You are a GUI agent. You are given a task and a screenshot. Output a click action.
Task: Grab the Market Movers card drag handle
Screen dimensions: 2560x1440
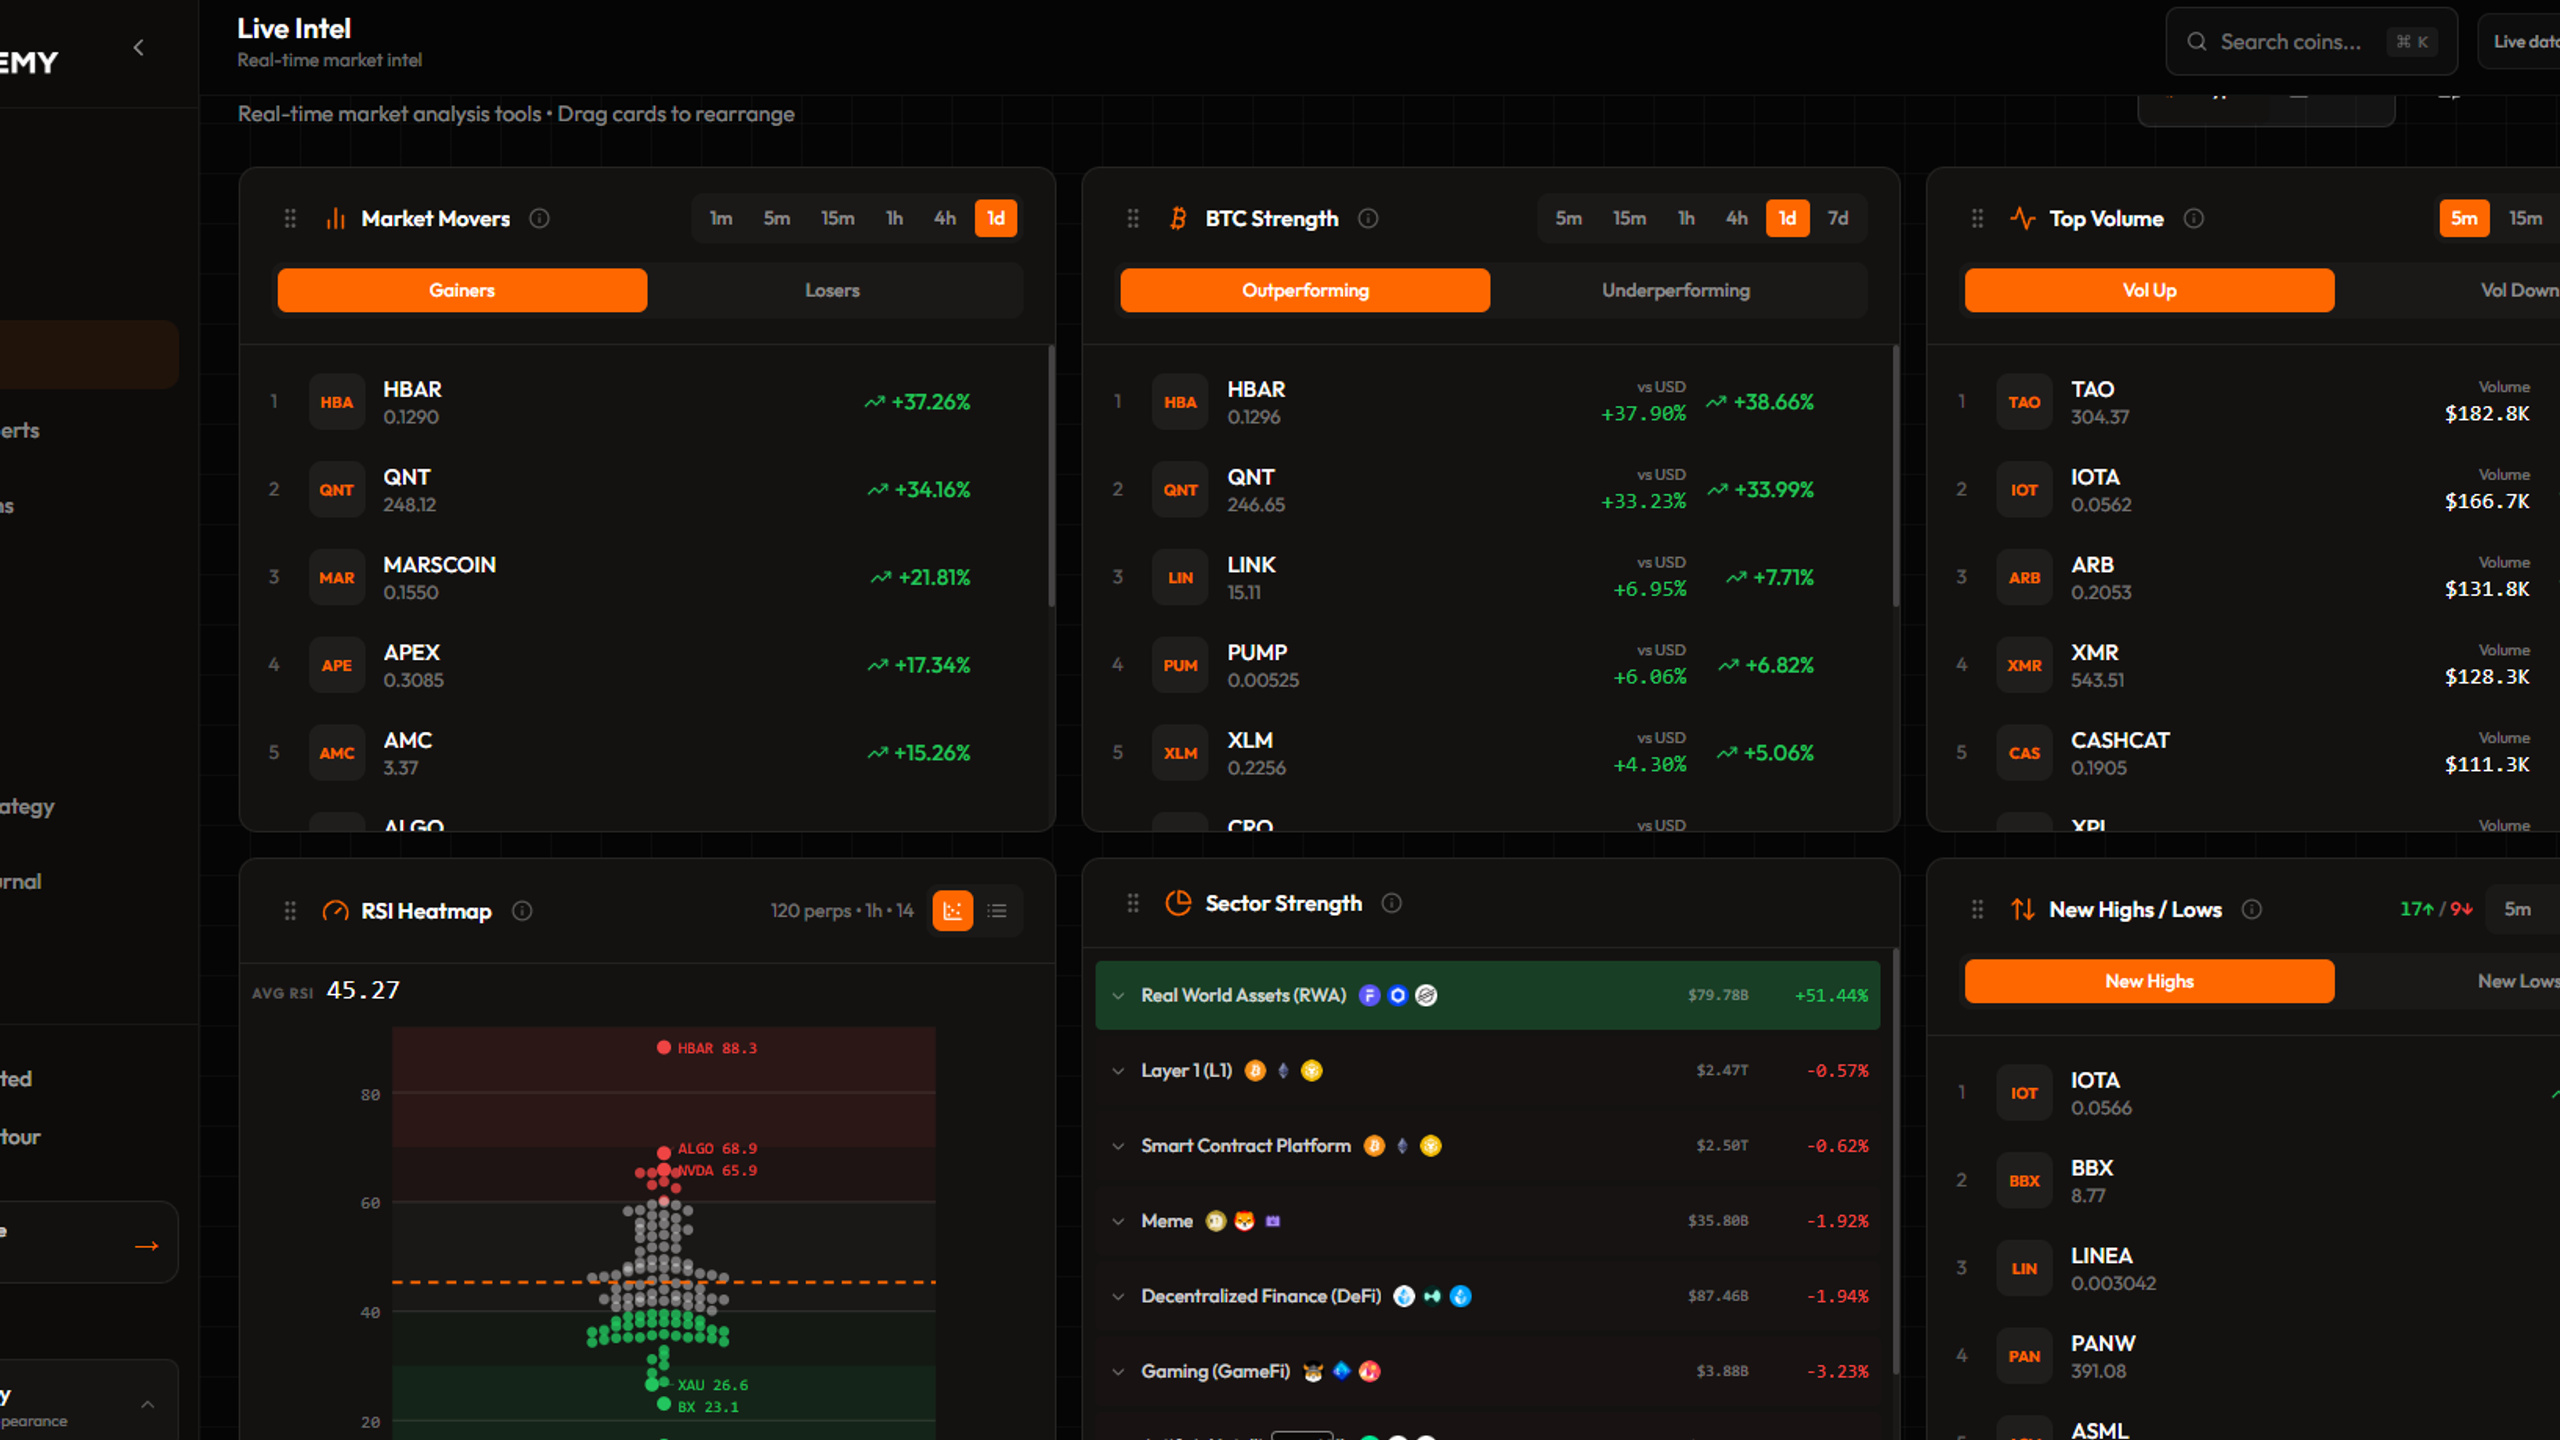pos(290,218)
